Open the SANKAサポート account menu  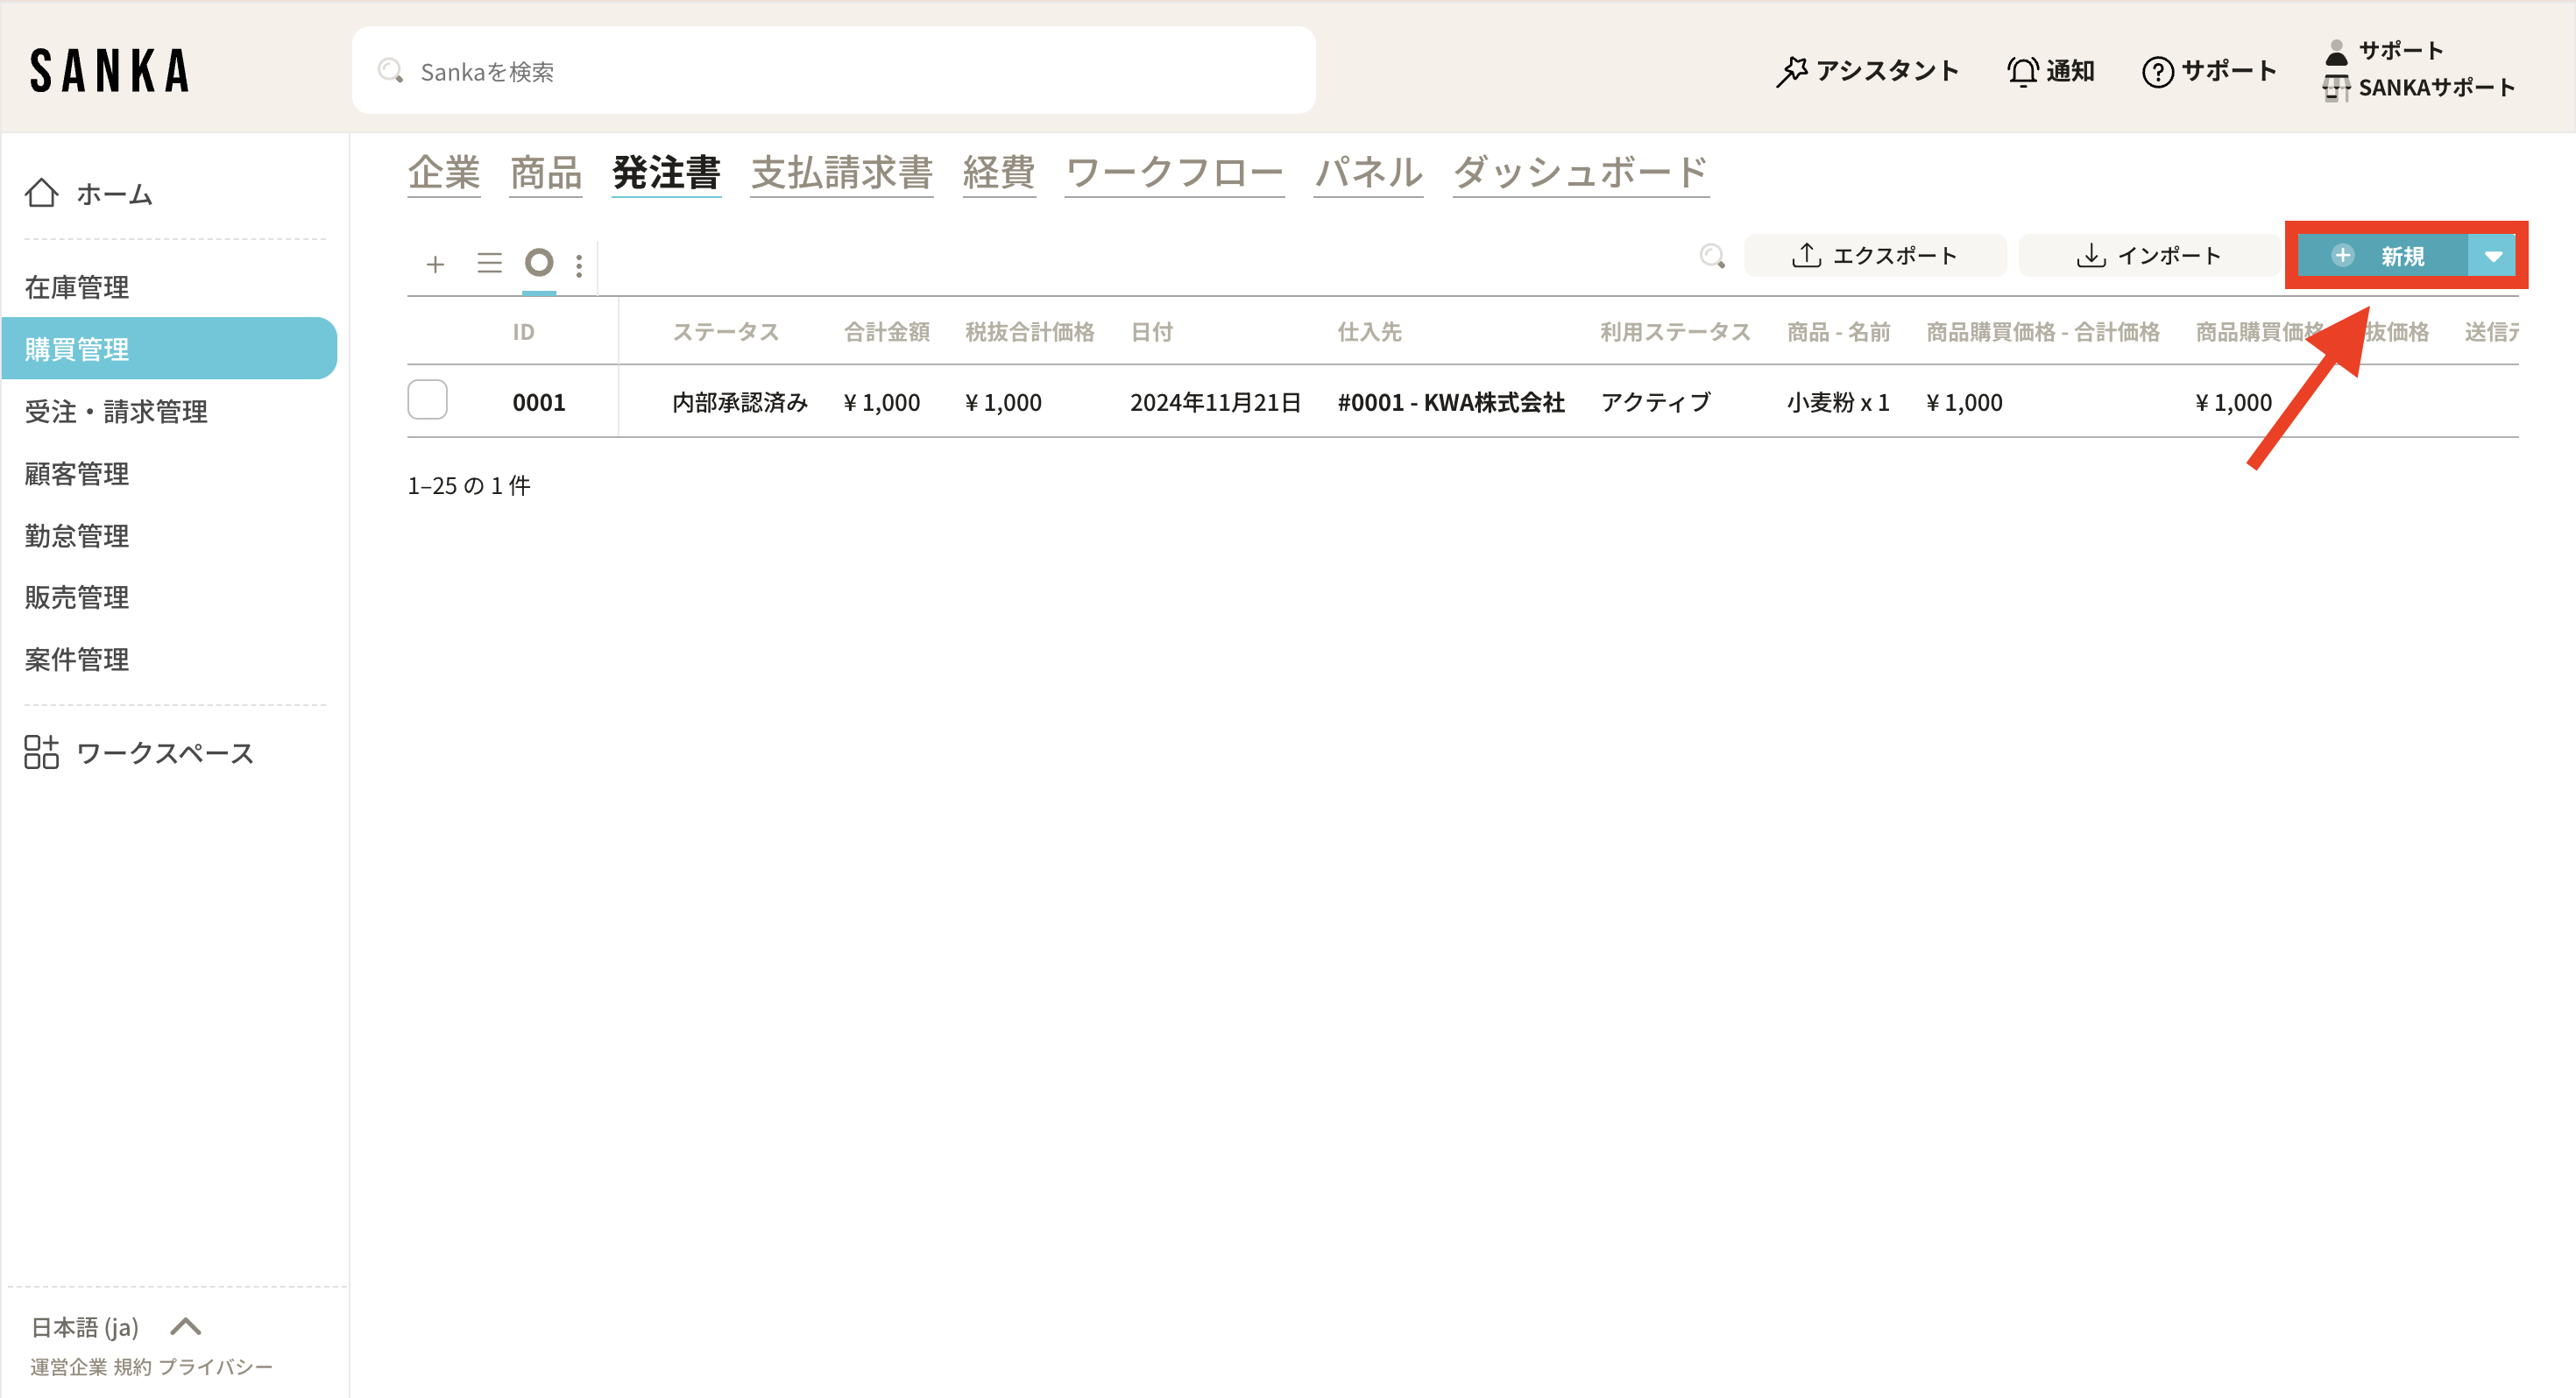pos(2435,88)
